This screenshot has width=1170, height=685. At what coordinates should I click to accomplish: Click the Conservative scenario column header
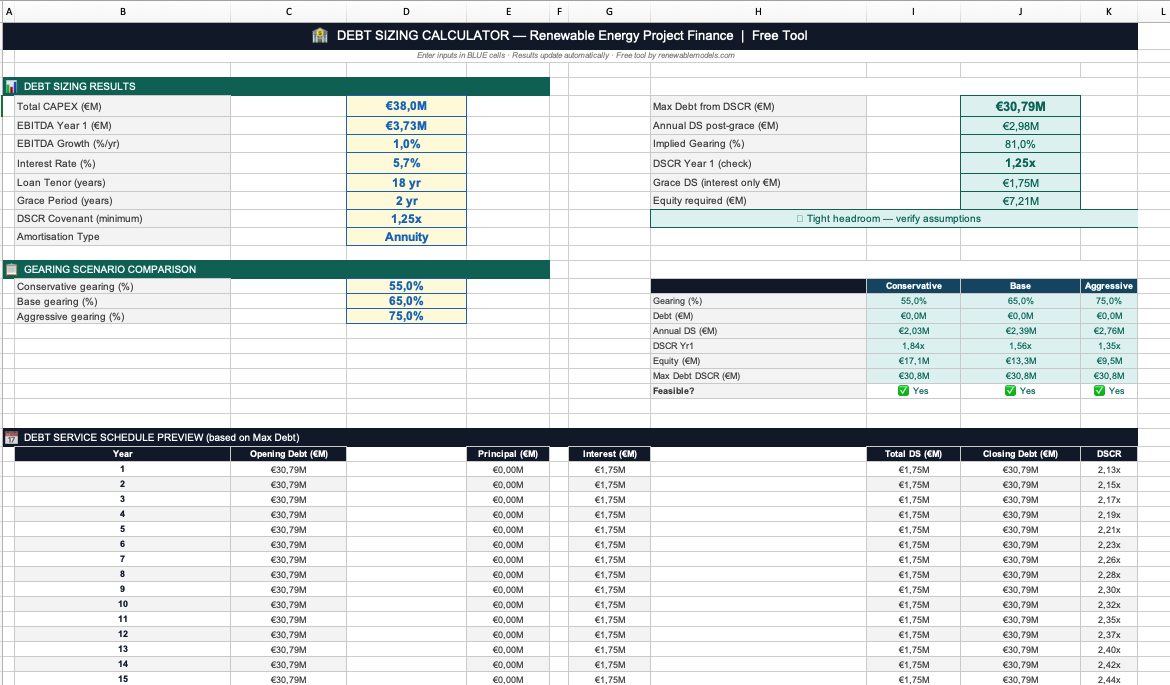(913, 286)
